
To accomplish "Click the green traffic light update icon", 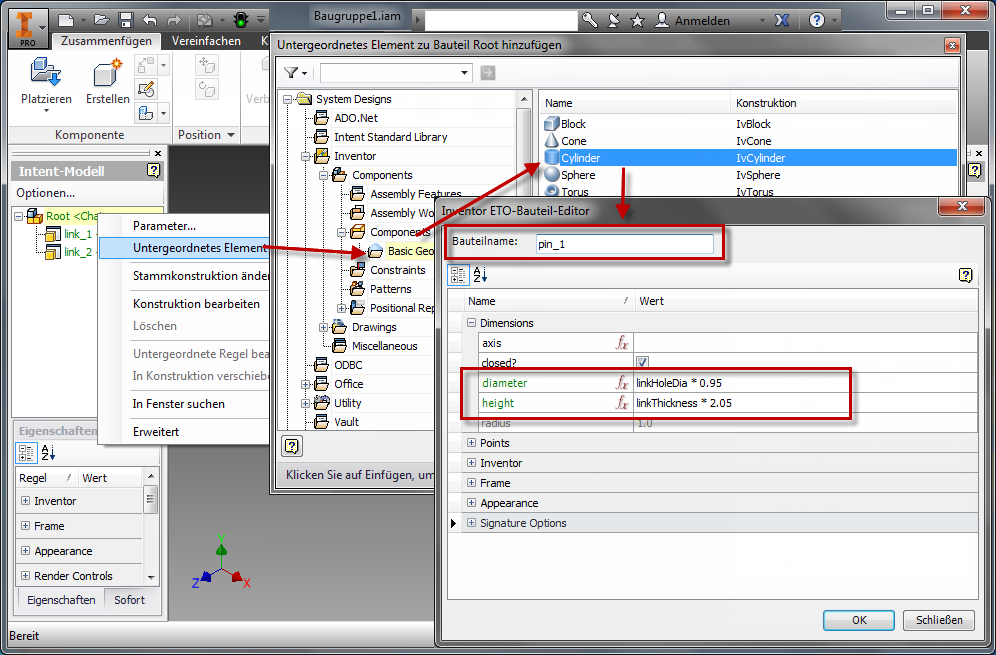I will click(x=241, y=20).
